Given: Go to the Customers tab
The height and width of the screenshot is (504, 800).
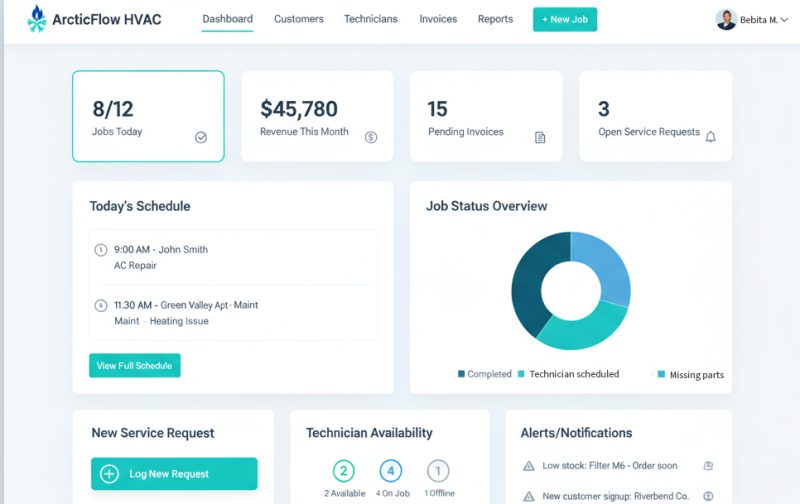Looking at the screenshot, I should (x=298, y=19).
